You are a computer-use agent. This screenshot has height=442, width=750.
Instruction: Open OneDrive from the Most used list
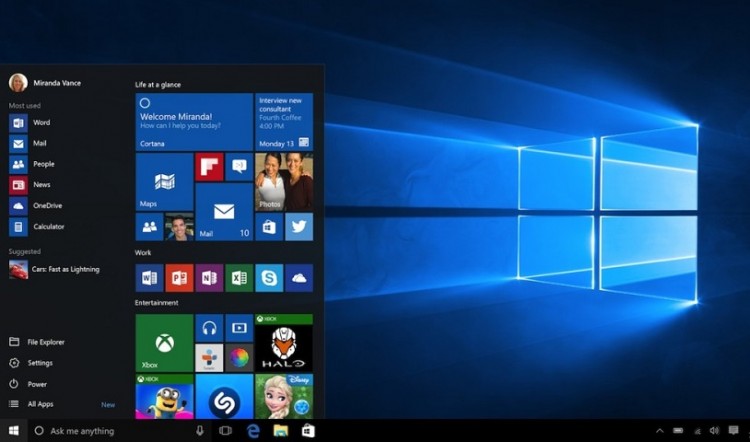pyautogui.click(x=35, y=206)
